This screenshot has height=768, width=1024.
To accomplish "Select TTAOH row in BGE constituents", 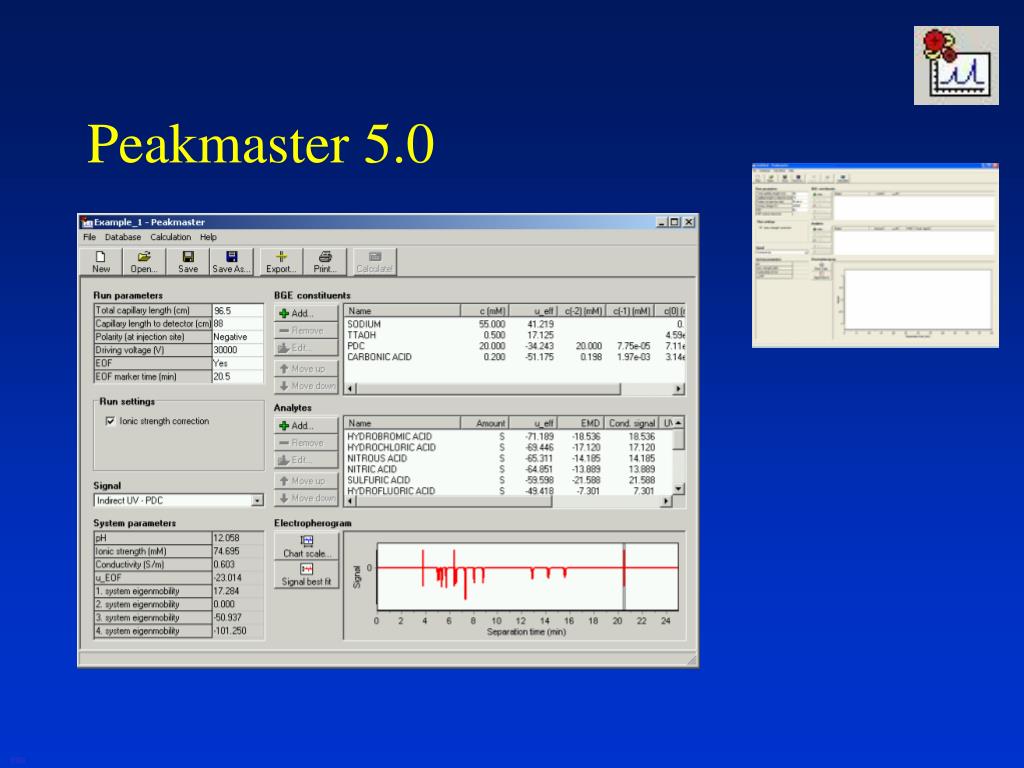I will point(515,335).
